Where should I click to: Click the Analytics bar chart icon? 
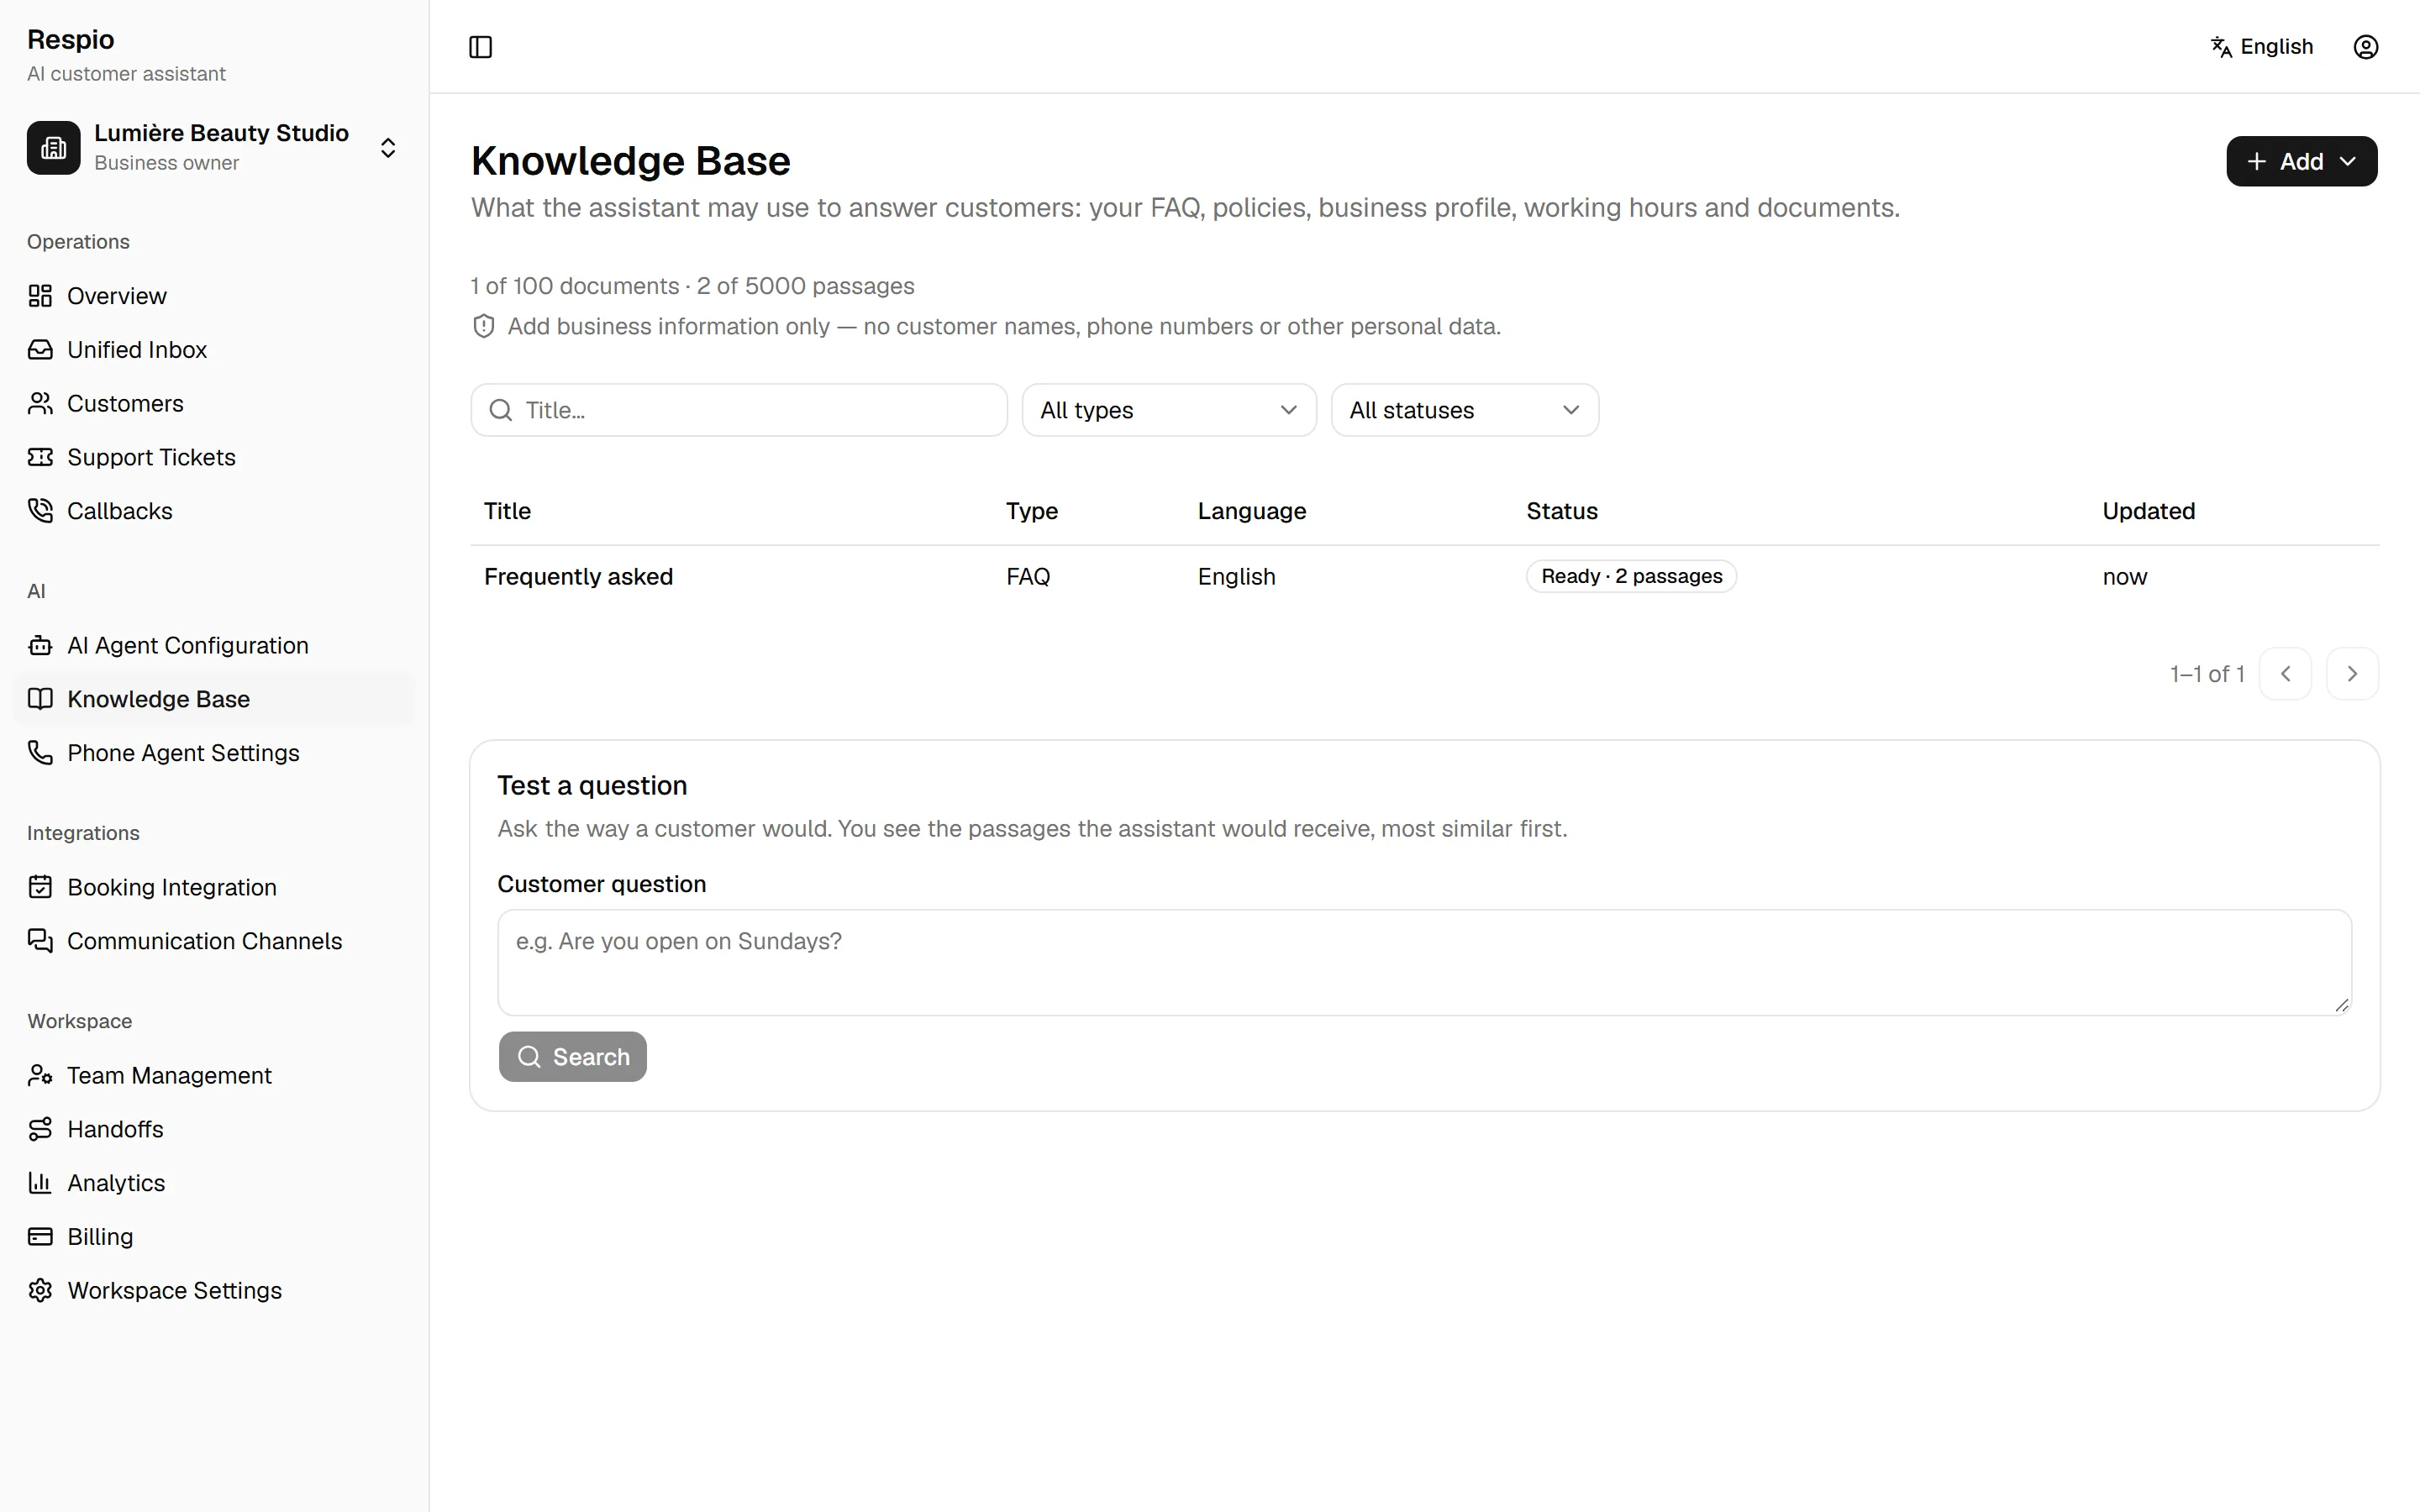(40, 1183)
